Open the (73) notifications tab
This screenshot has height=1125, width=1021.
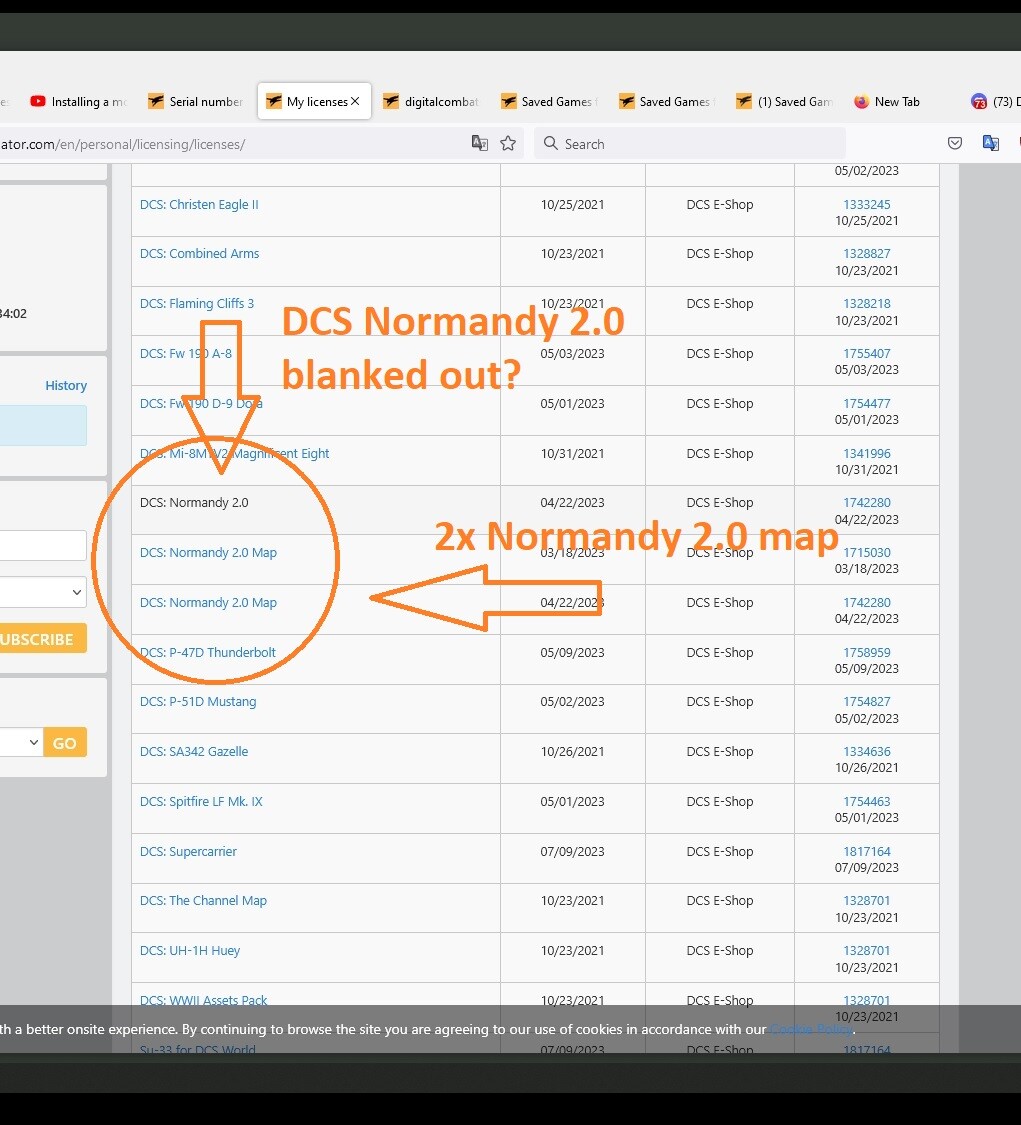coord(994,101)
